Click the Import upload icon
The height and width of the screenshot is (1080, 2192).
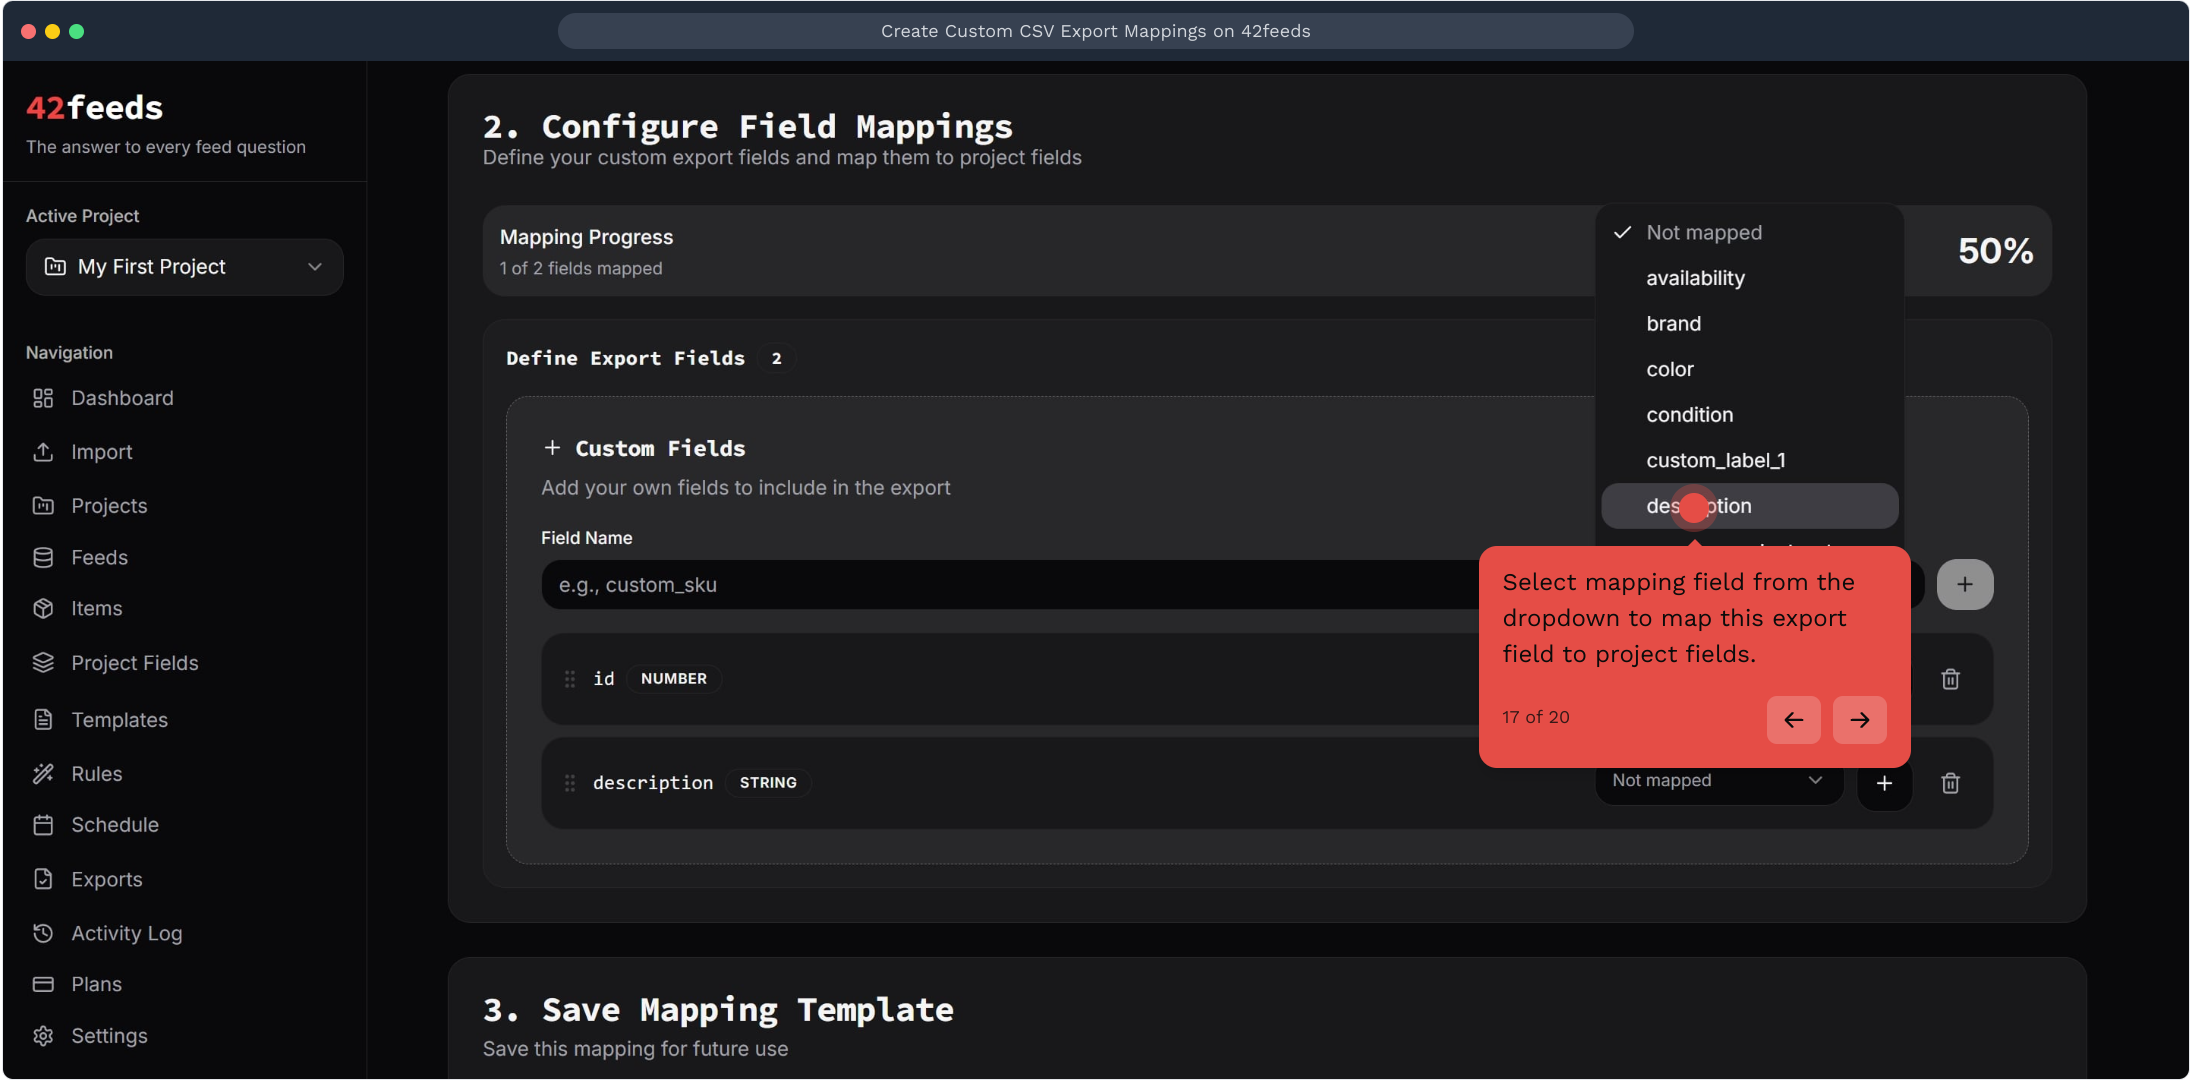(43, 452)
